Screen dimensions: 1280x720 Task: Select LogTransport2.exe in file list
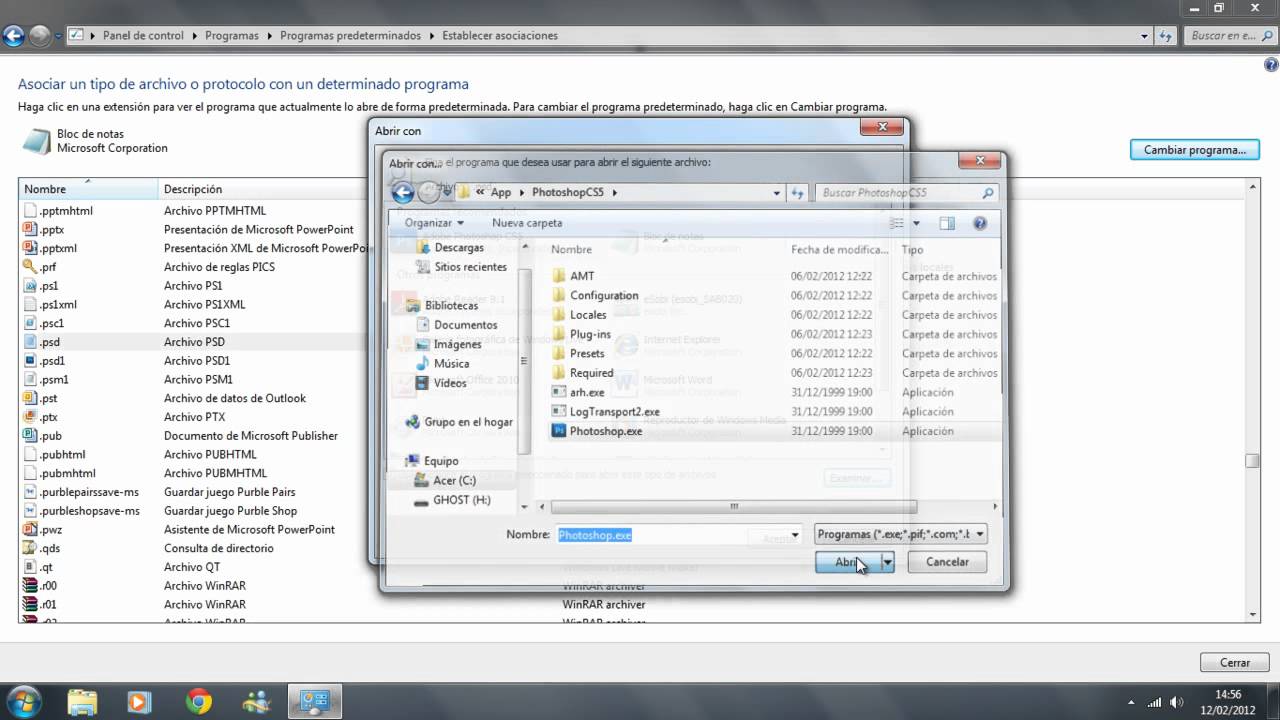click(614, 411)
